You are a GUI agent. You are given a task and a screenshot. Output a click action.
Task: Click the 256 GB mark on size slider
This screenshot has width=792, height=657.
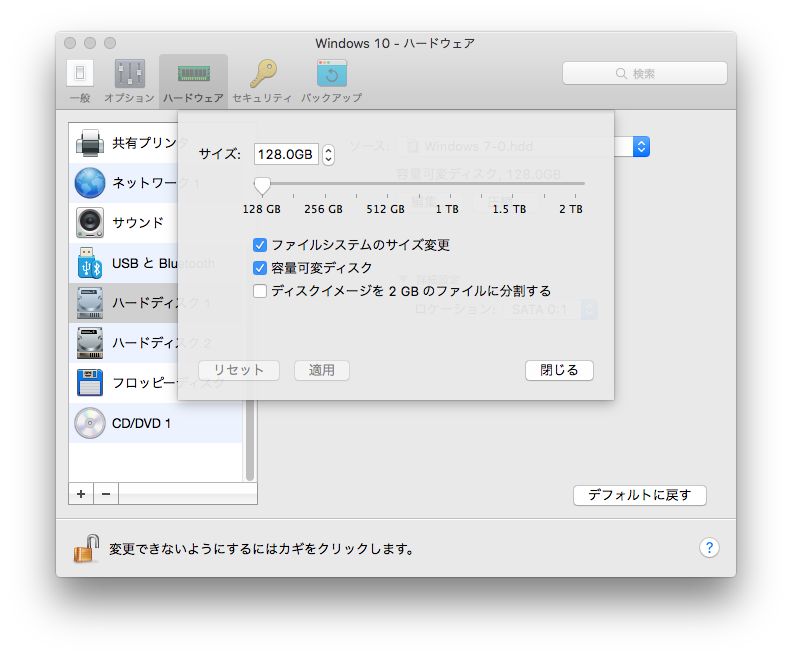323,209
